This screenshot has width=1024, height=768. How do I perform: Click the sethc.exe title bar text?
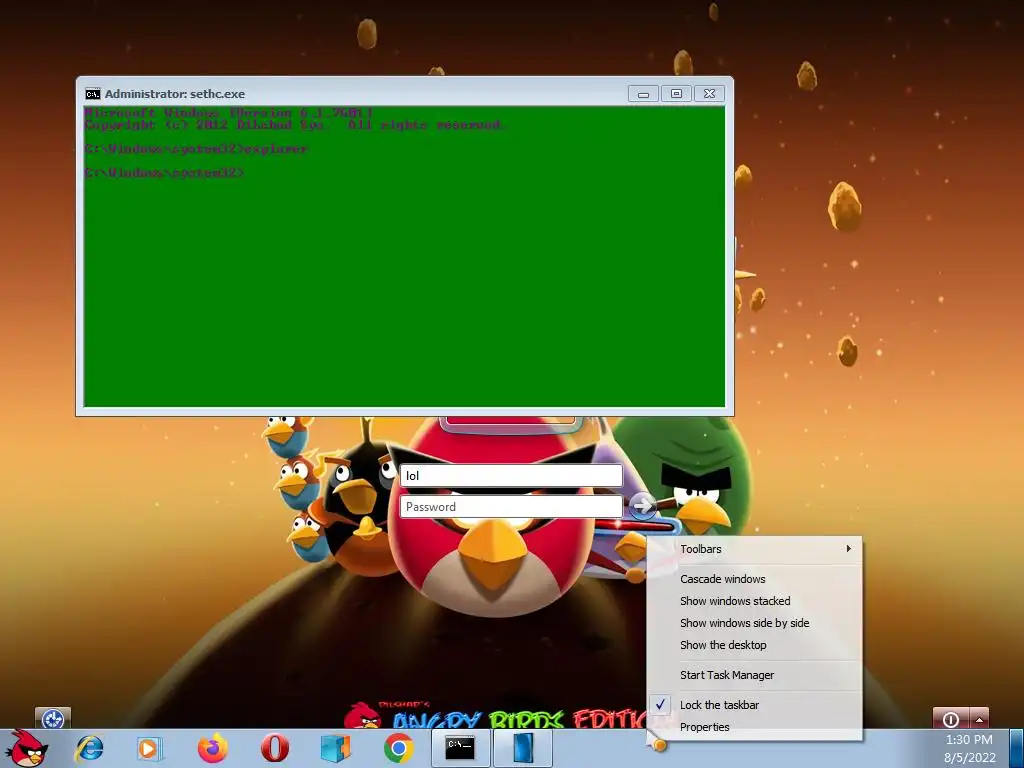point(174,94)
